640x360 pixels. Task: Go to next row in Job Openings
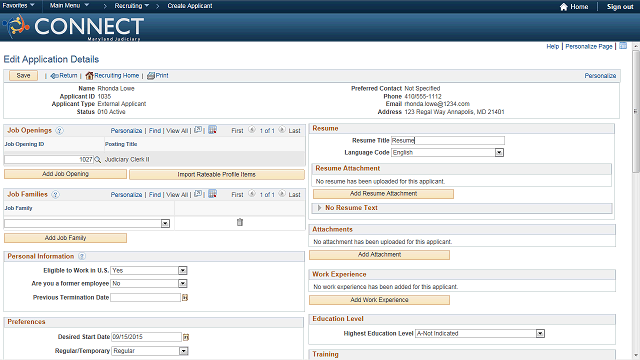click(282, 130)
